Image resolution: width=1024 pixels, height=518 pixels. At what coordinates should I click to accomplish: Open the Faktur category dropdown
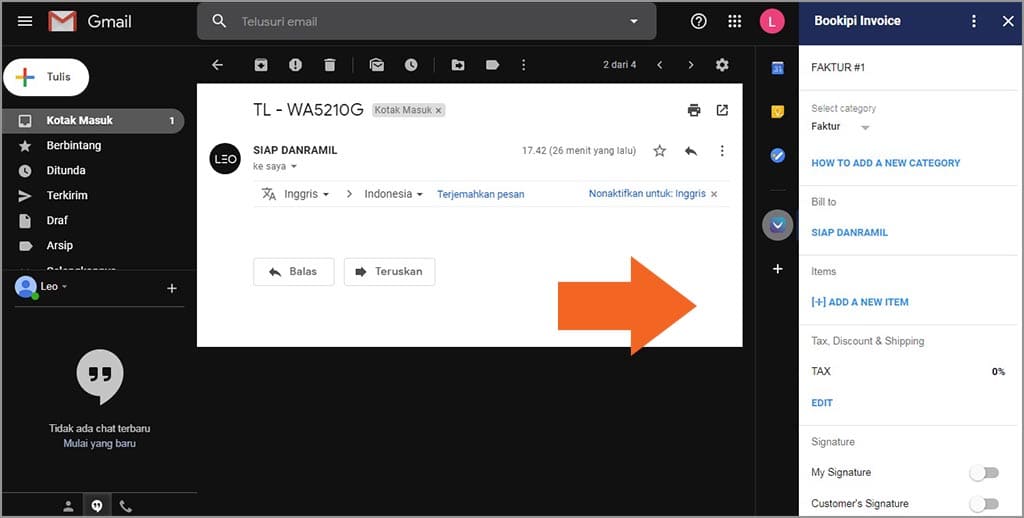840,127
